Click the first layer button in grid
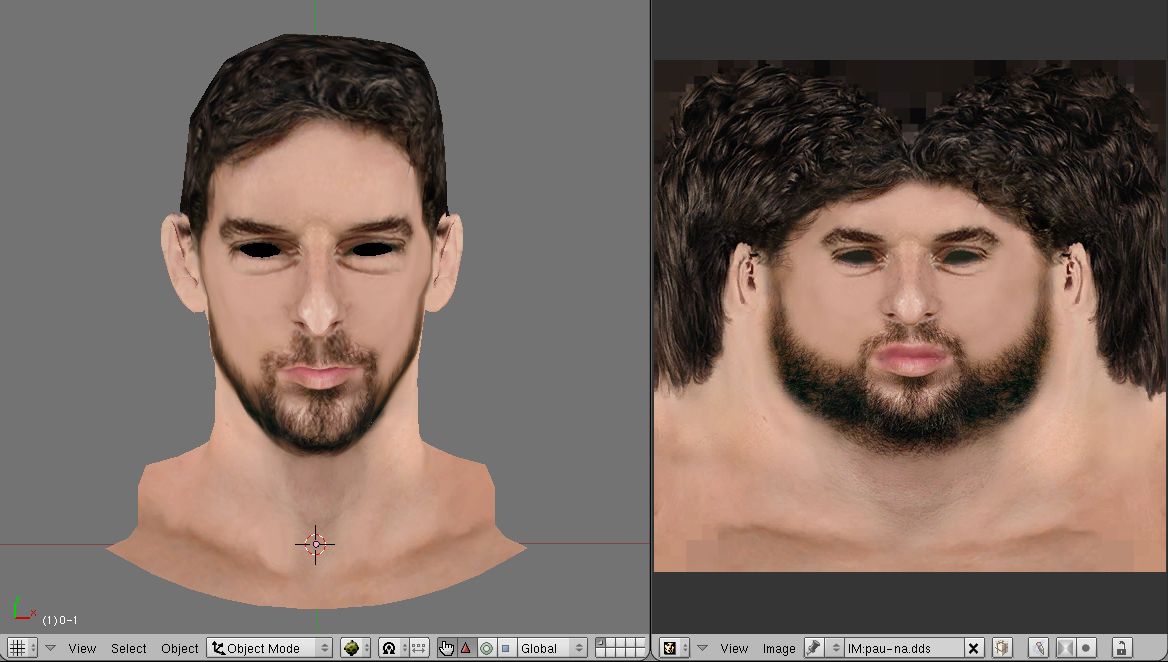The image size is (1168, 662). tap(601, 643)
